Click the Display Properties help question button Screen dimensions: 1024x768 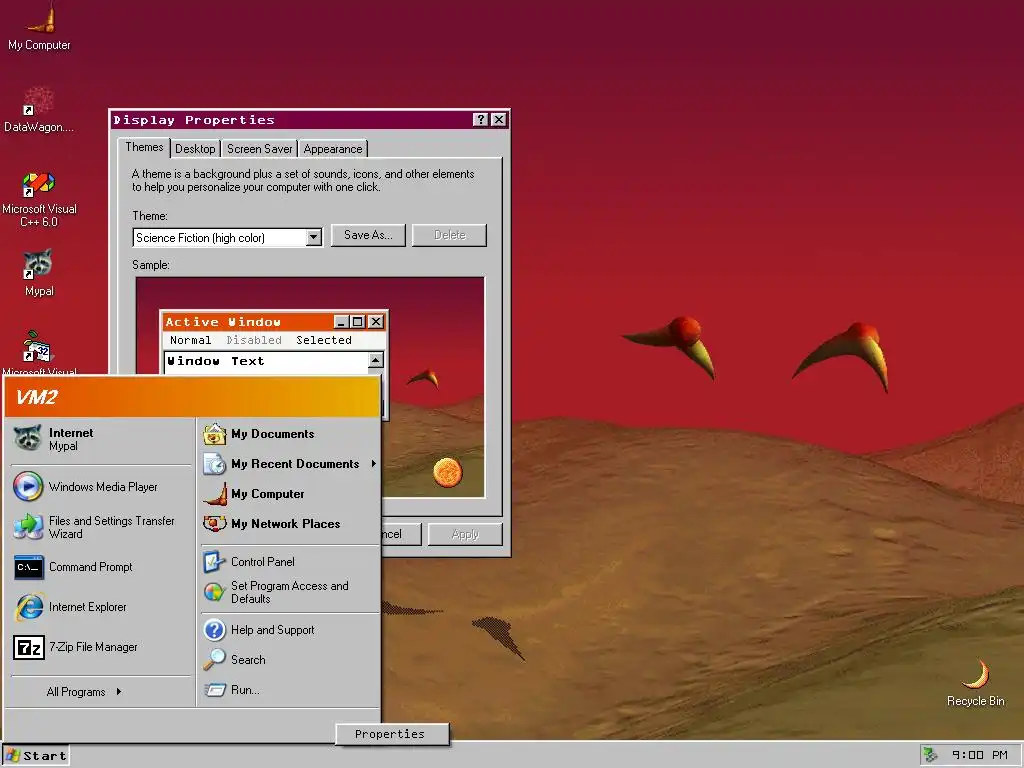click(481, 120)
